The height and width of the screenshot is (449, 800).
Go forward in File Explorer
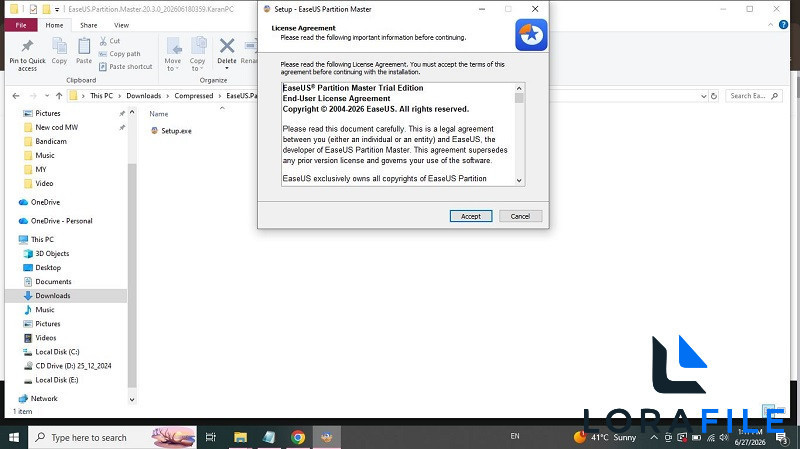pos(33,96)
